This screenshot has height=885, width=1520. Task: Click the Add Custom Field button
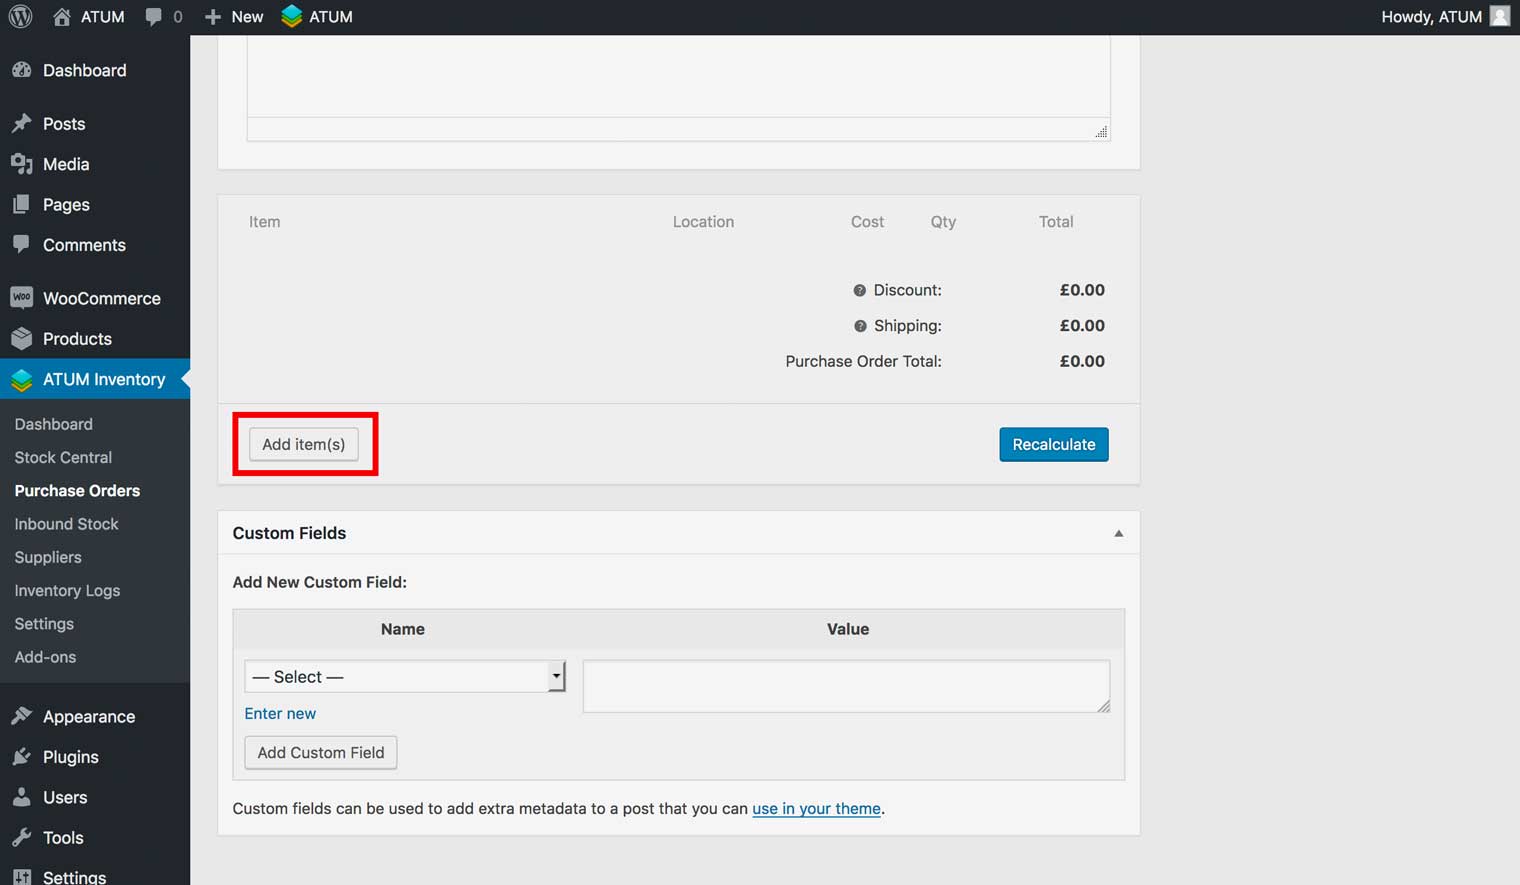tap(320, 753)
